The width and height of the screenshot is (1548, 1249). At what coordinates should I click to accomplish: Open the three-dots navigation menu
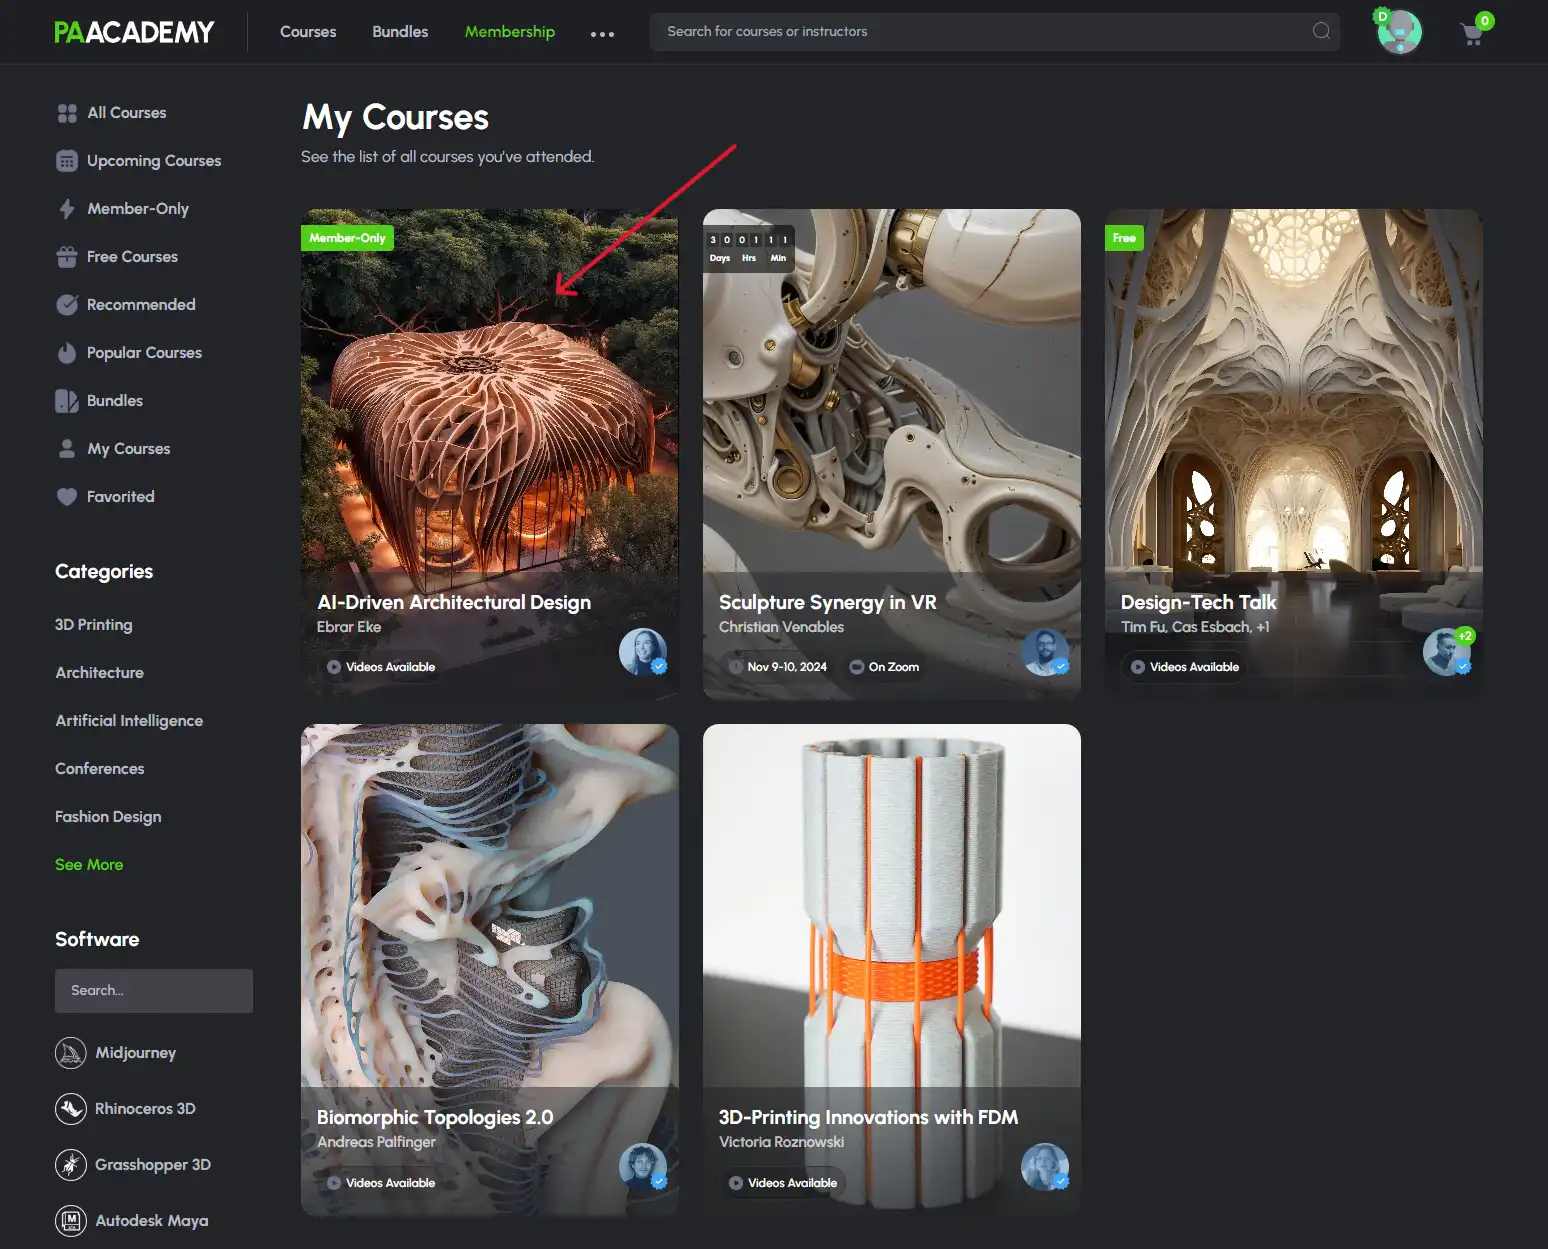point(602,33)
